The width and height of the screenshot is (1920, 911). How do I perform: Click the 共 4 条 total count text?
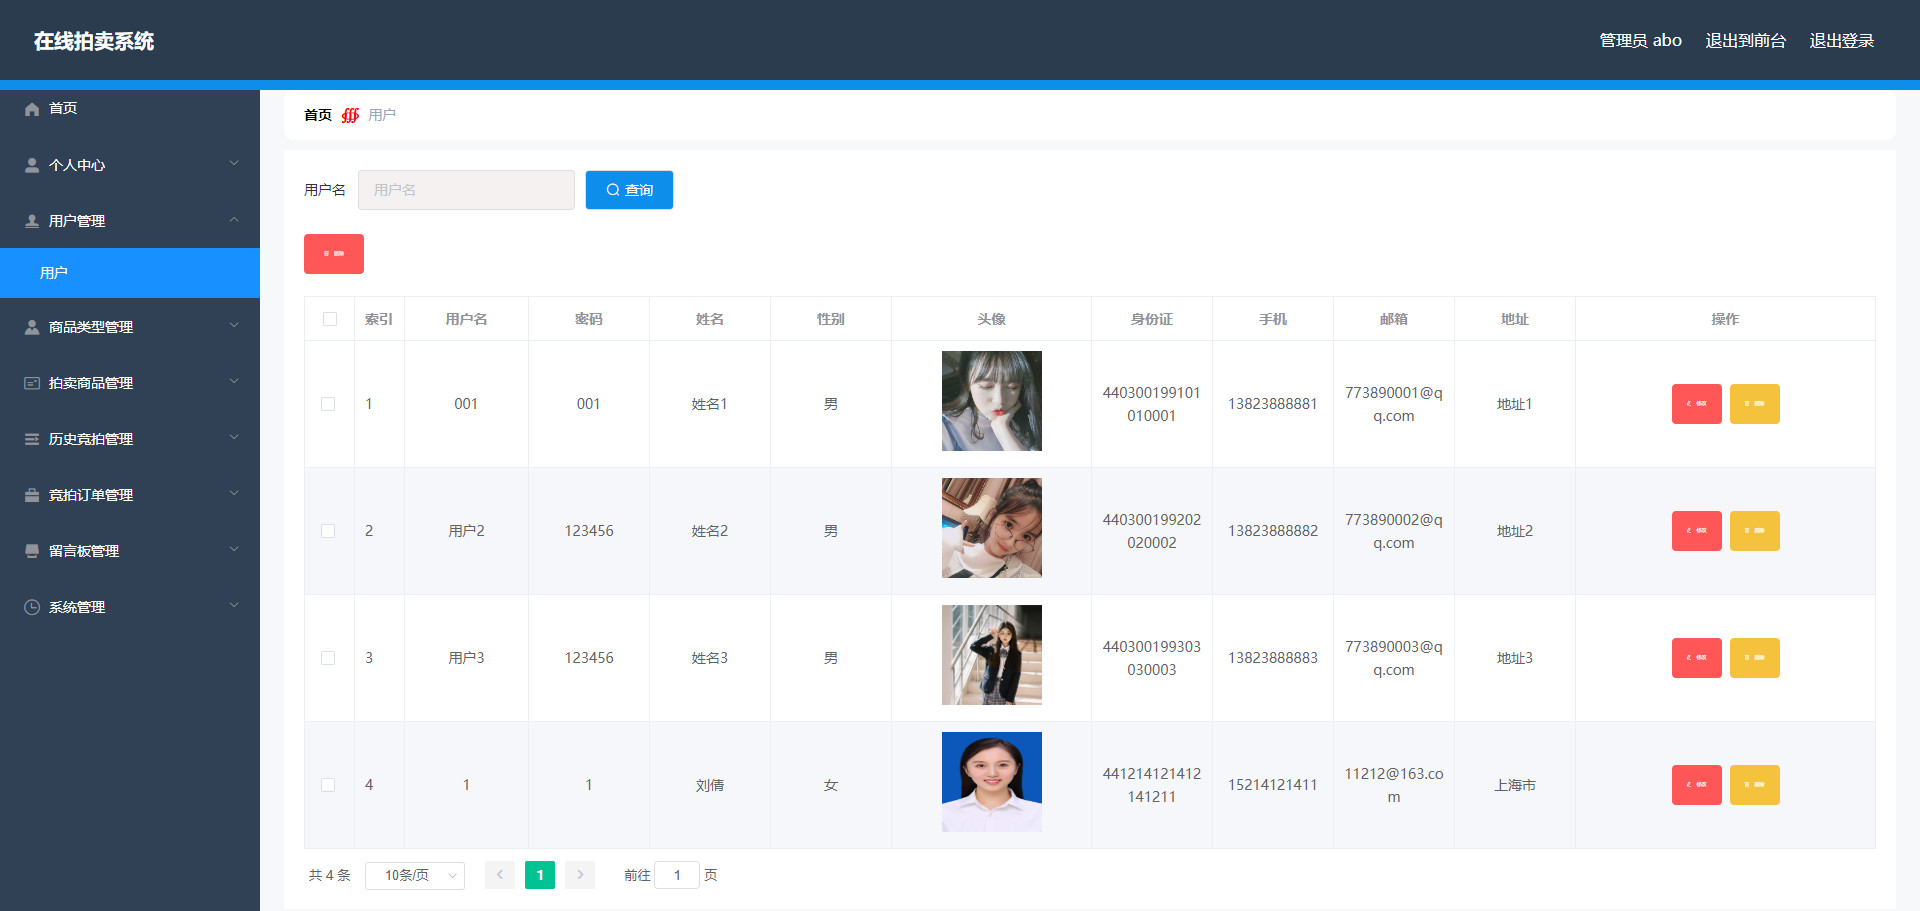[330, 875]
